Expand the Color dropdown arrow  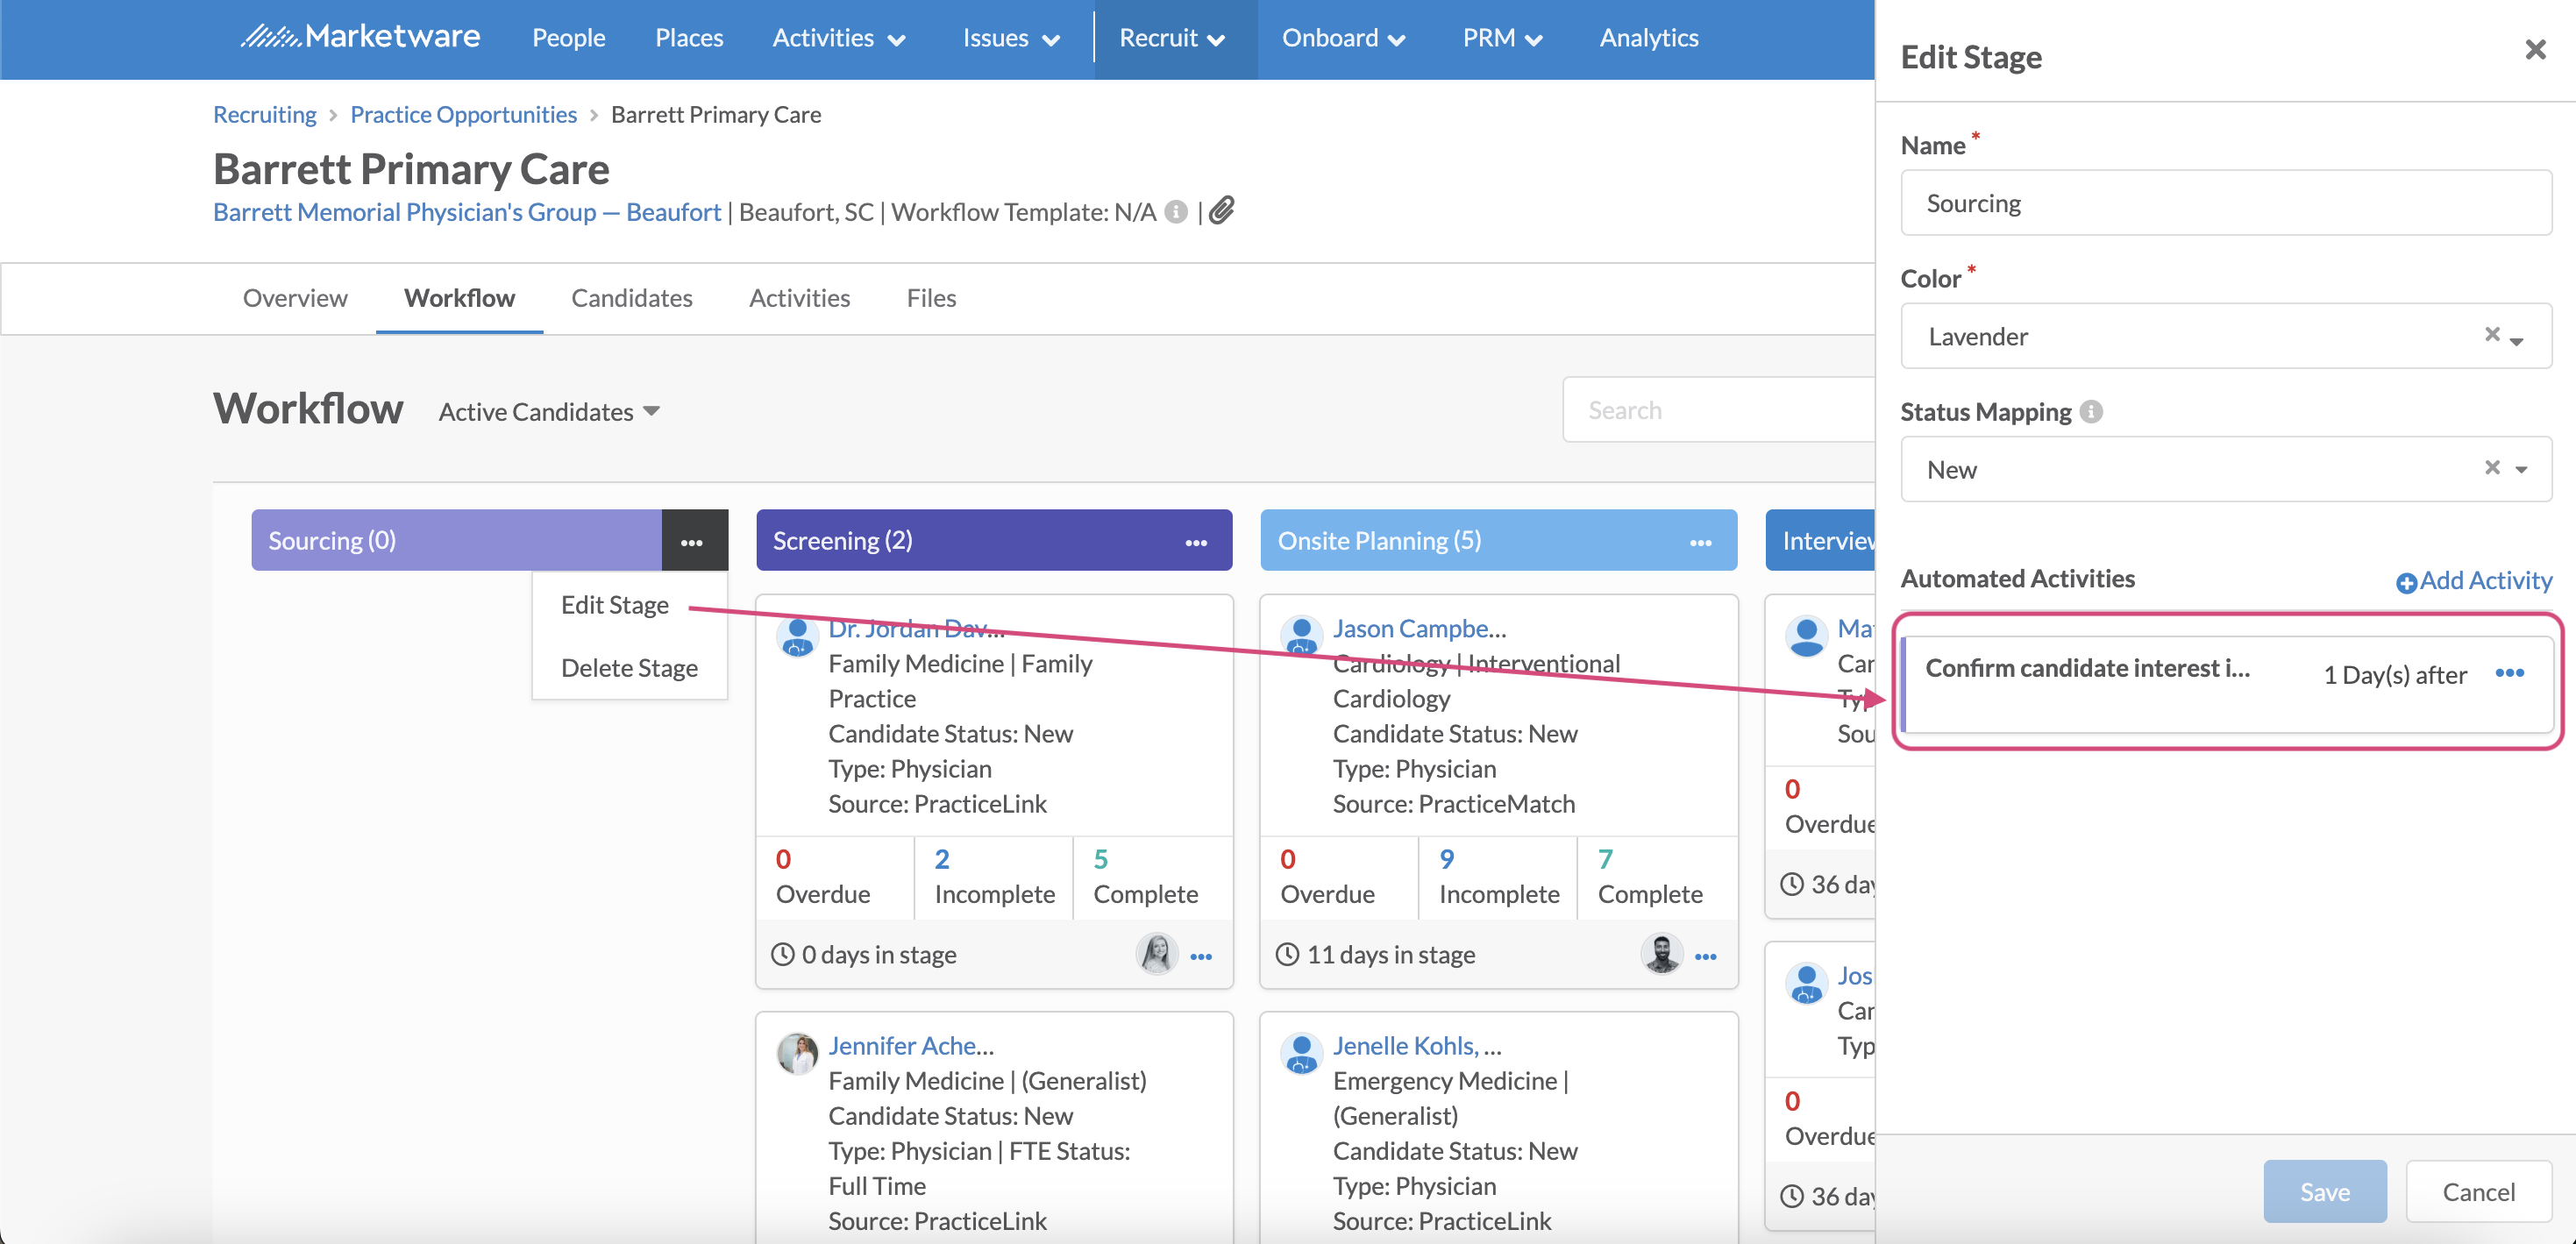(x=2518, y=340)
